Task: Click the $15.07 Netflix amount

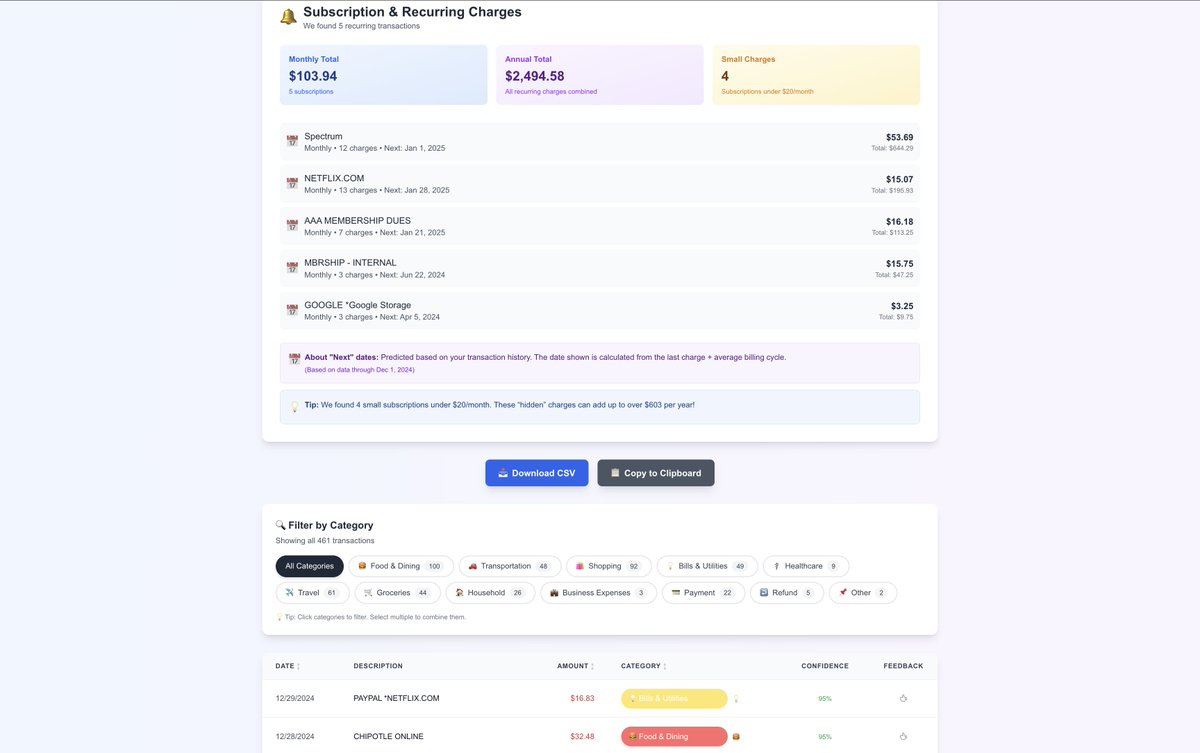Action: pos(899,179)
